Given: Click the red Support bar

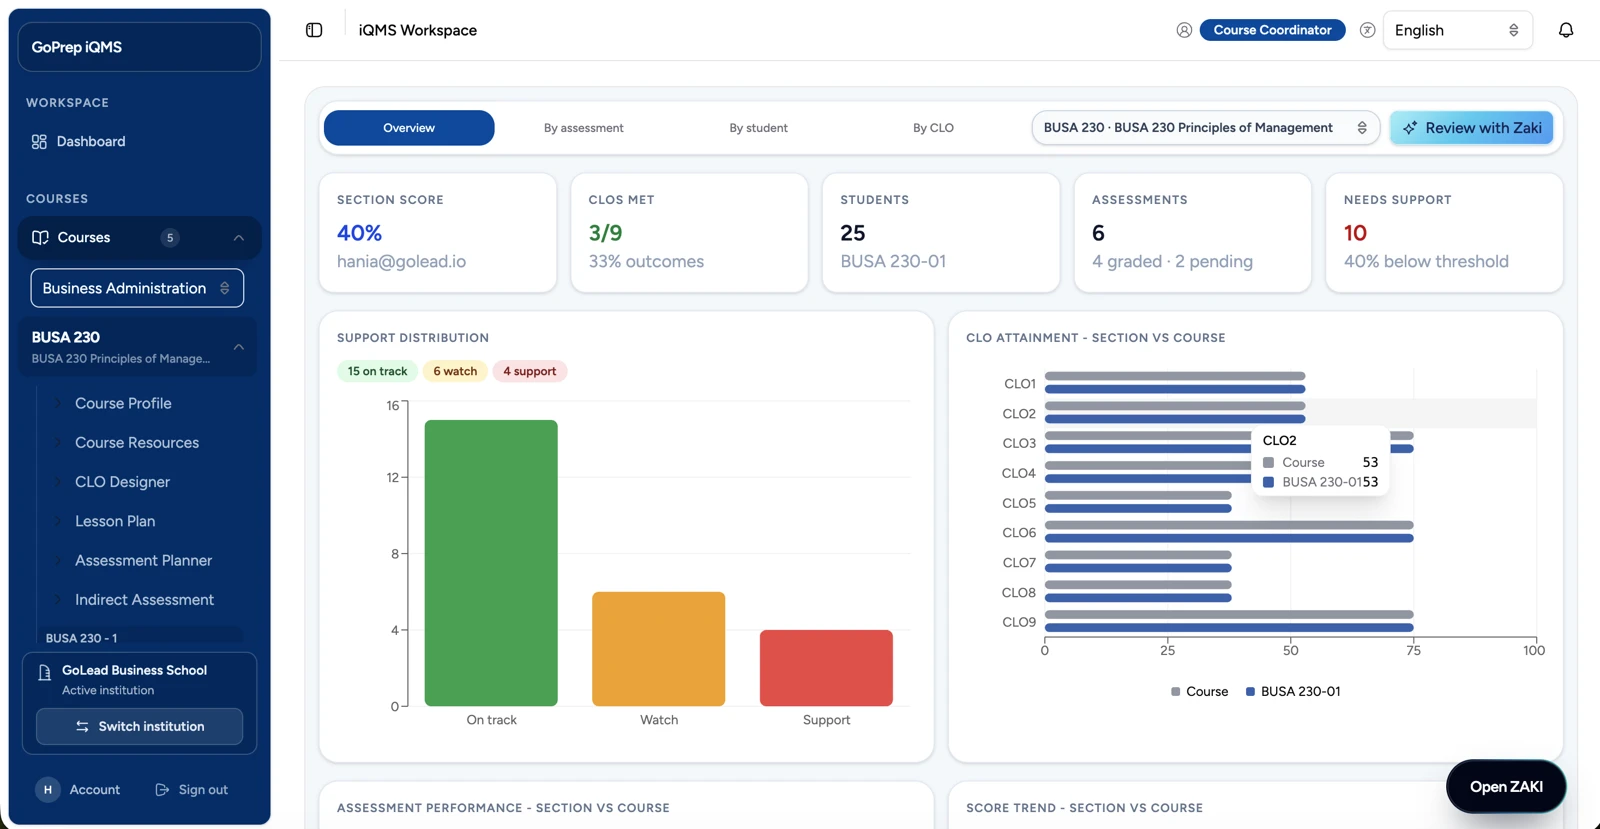Looking at the screenshot, I should point(826,668).
